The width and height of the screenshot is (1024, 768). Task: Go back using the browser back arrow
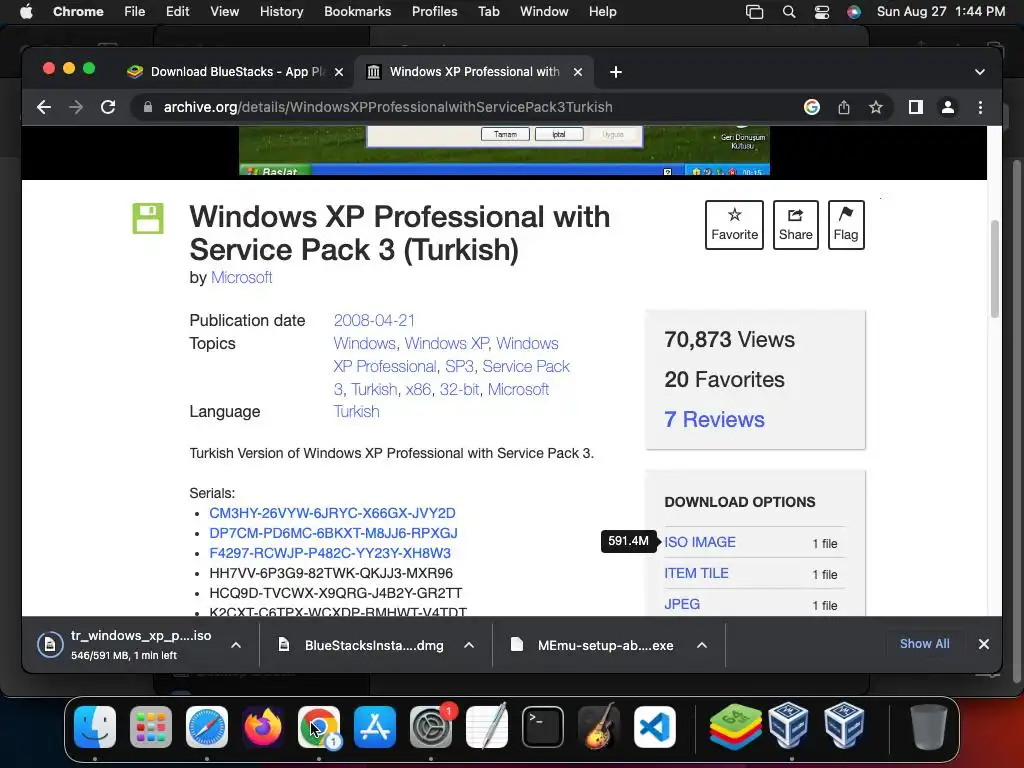click(44, 107)
